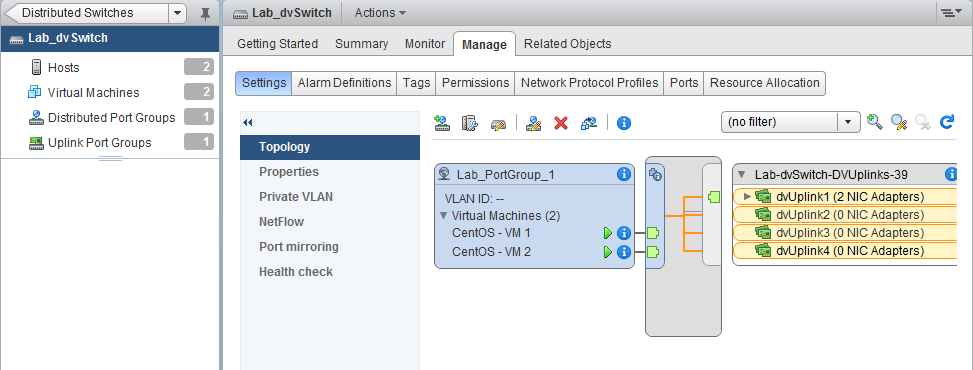Viewport: 973px width, 370px height.
Task: Select the Tags sub-tab
Action: [x=416, y=83]
